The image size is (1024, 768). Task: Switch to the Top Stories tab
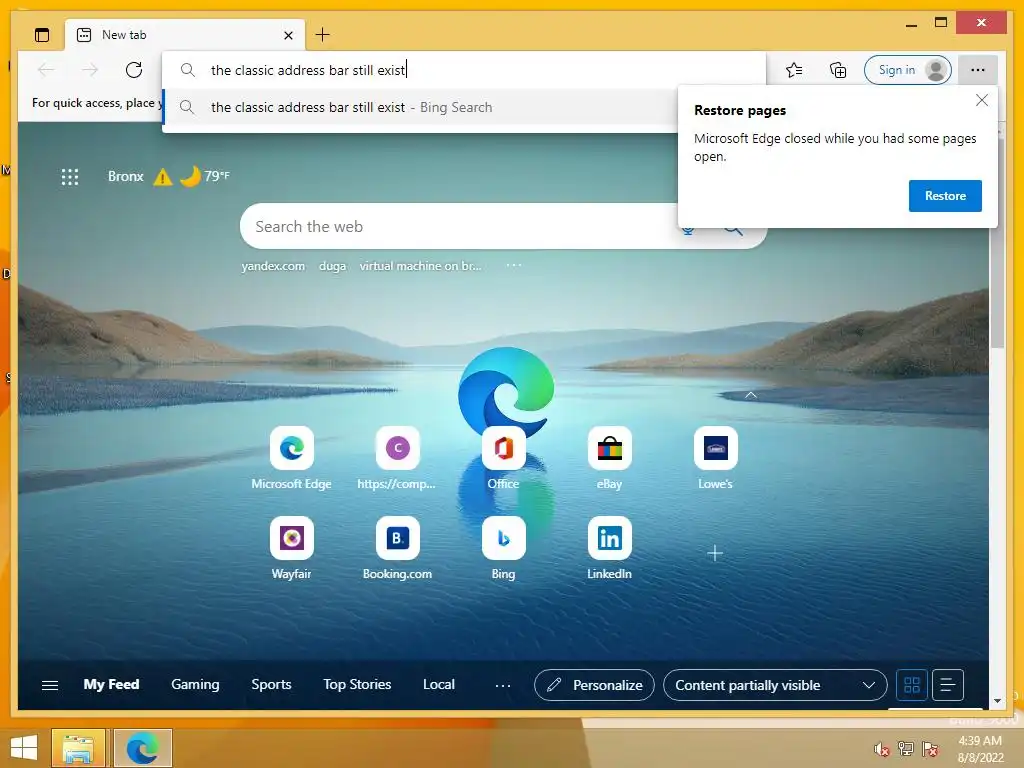[x=357, y=684]
